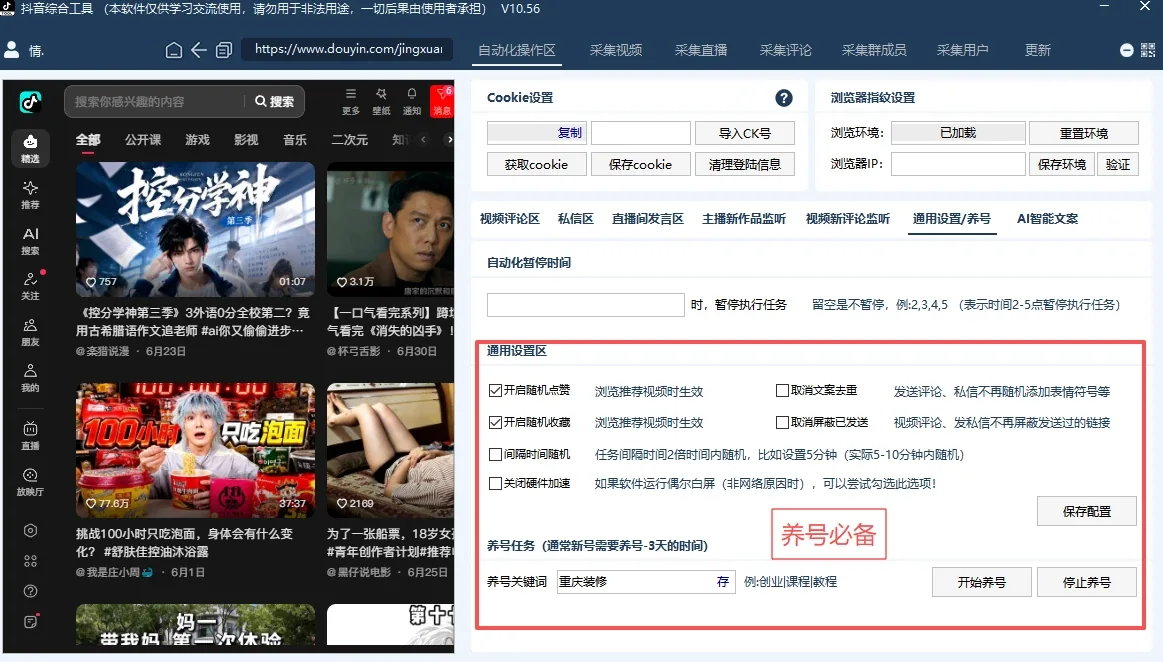Image resolution: width=1163 pixels, height=662 pixels.
Task: Open the multi-window pages icon
Action: (x=224, y=50)
